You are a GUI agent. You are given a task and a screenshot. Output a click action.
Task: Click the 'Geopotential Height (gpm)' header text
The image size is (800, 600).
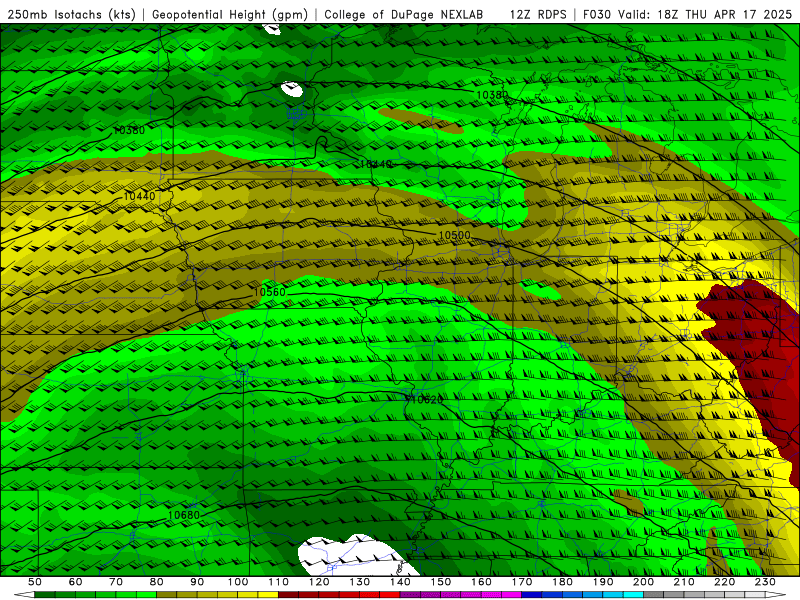click(x=230, y=14)
